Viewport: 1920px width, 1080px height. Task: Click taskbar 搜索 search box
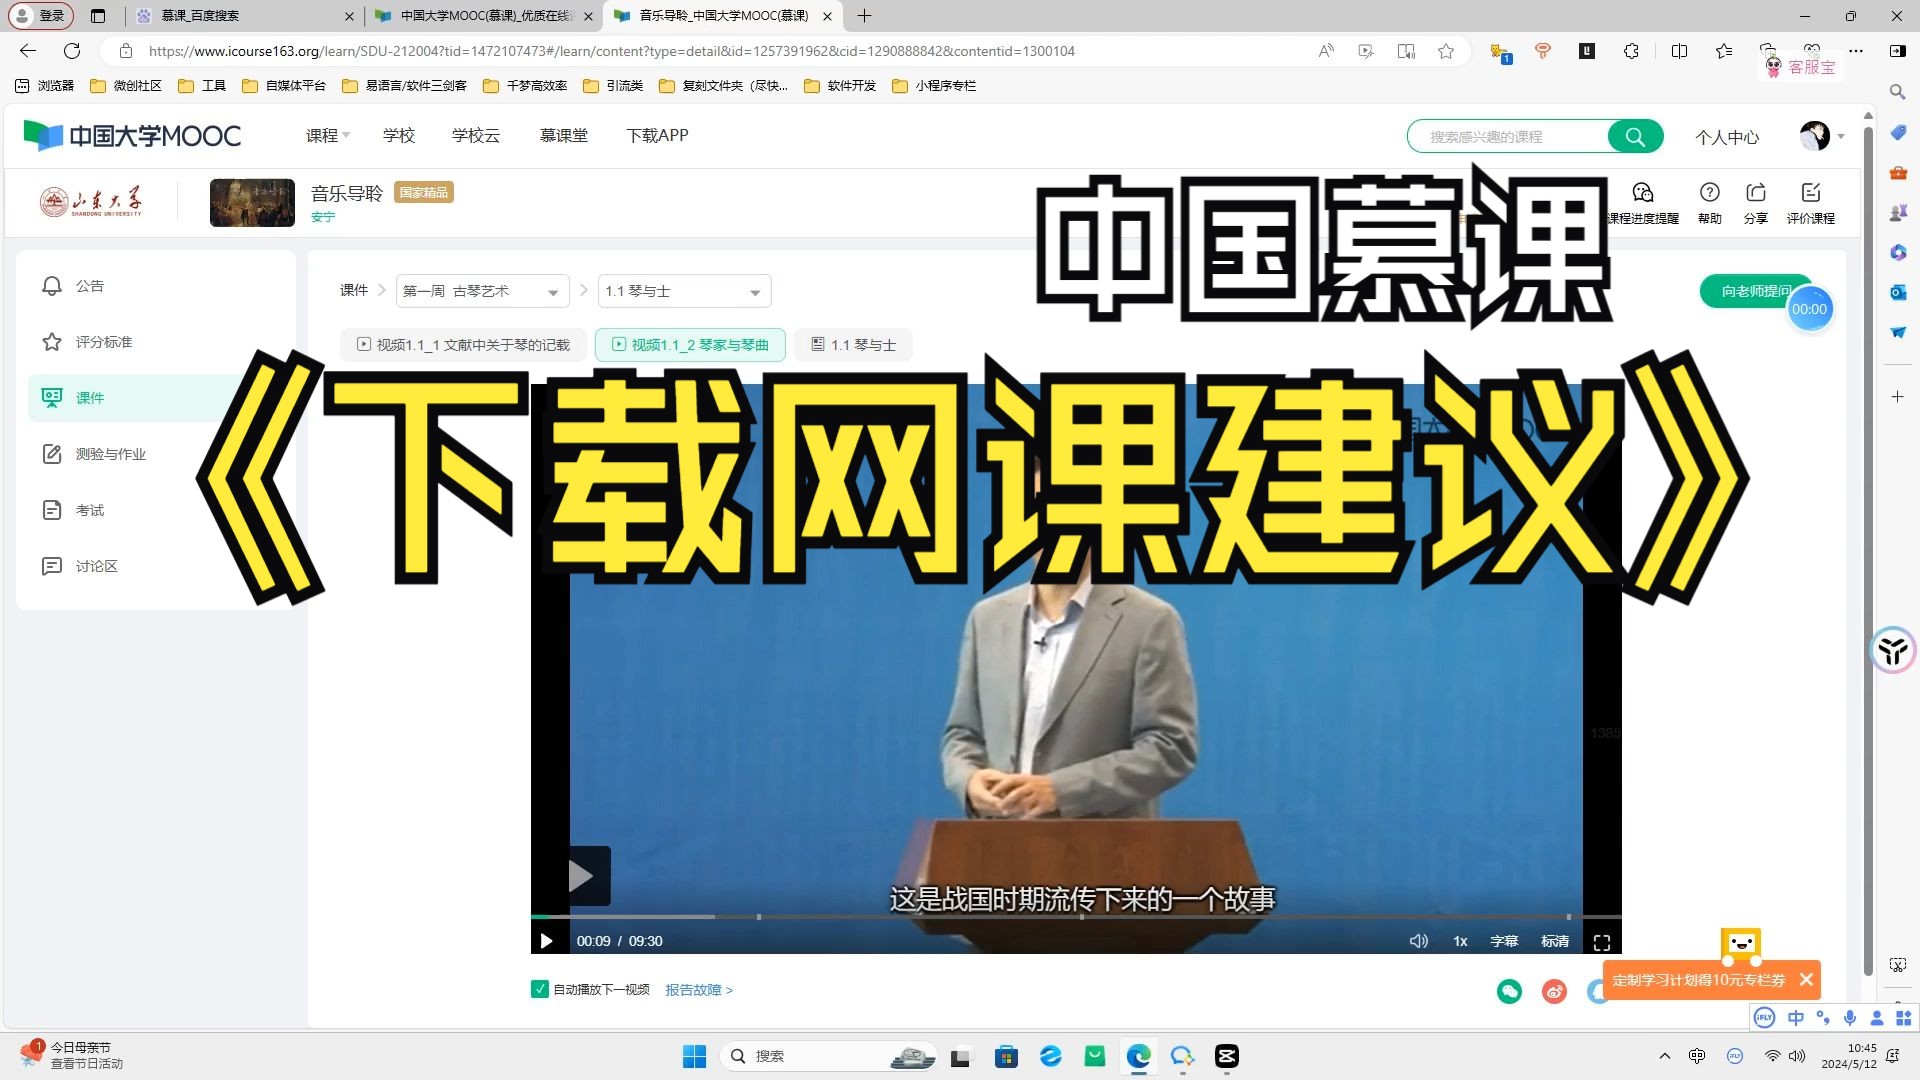pos(828,1056)
